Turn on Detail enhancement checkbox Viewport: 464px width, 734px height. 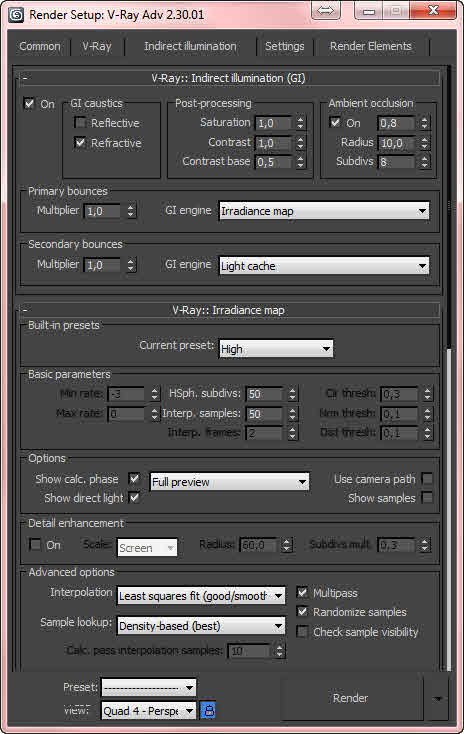coord(35,544)
